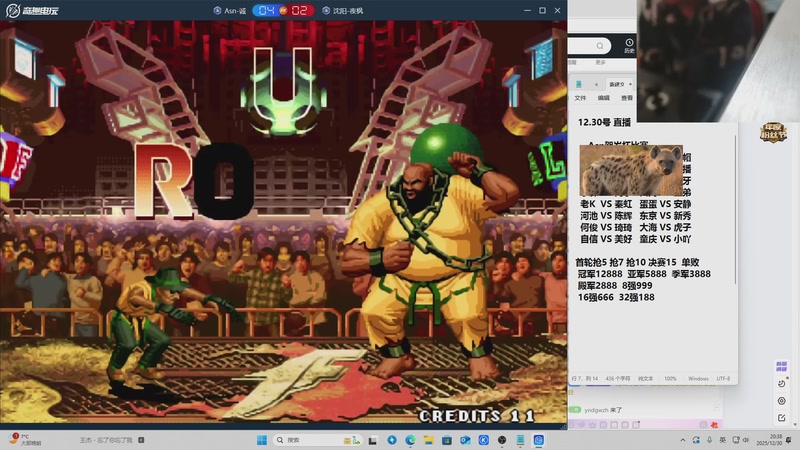
Task: Open the notification bell in system tray
Action: pos(789,440)
